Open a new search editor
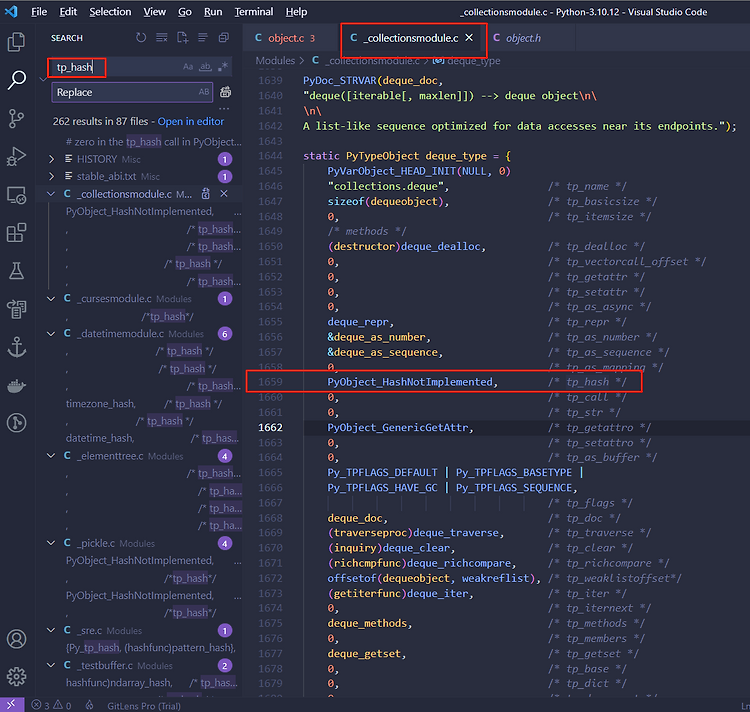 pos(182,37)
